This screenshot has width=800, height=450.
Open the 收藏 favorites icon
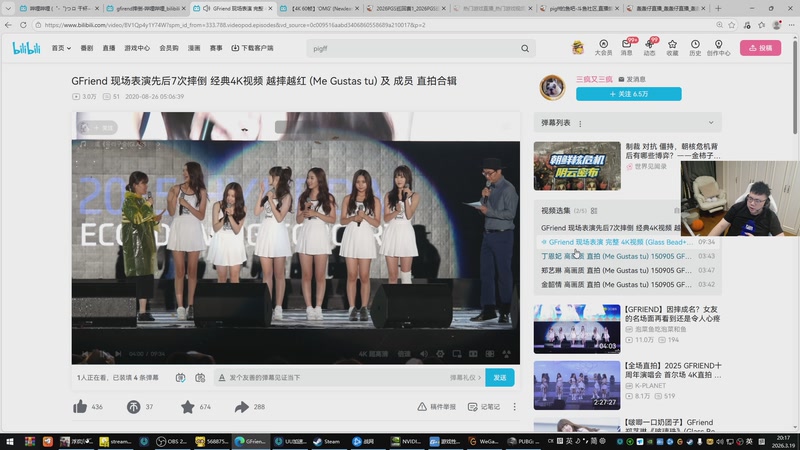click(672, 47)
